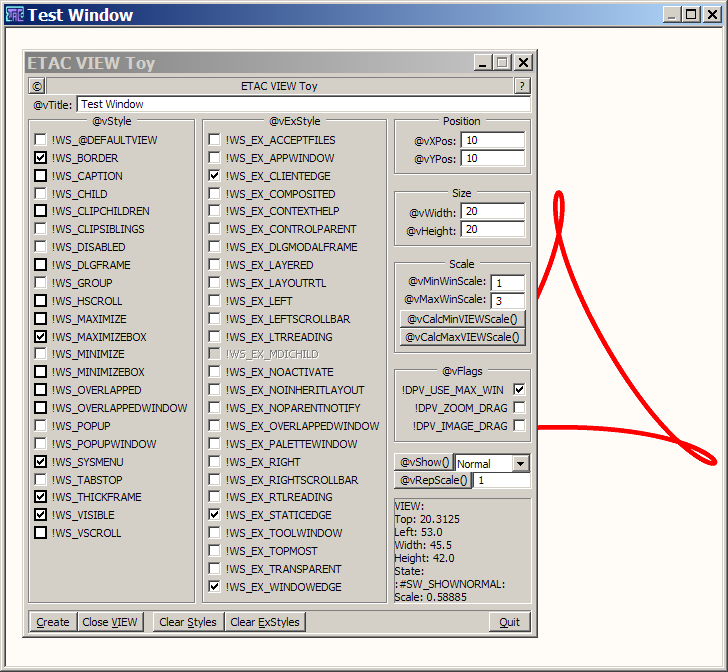This screenshot has width=728, height=672.
Task: Click the @vTitle text field
Action: click(302, 104)
